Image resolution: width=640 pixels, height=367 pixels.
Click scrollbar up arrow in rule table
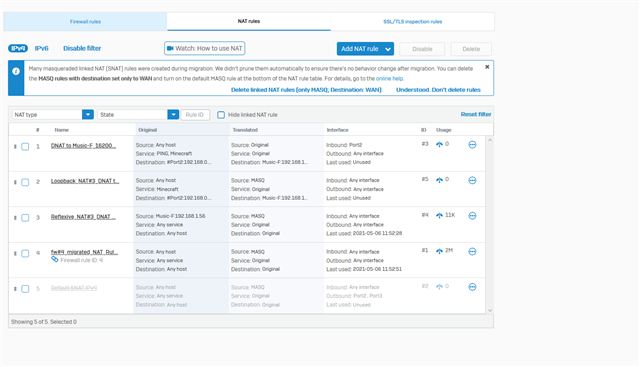coord(490,140)
